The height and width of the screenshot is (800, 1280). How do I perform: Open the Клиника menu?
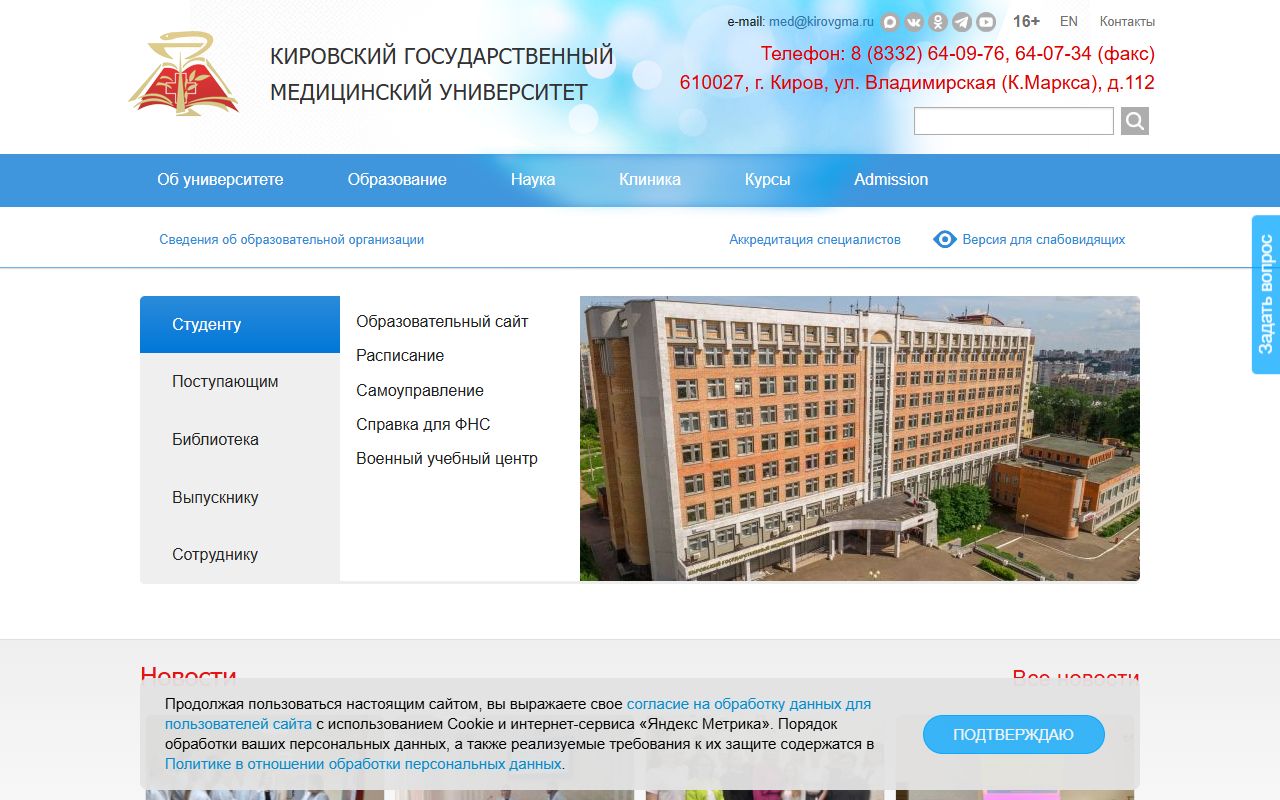coord(650,180)
